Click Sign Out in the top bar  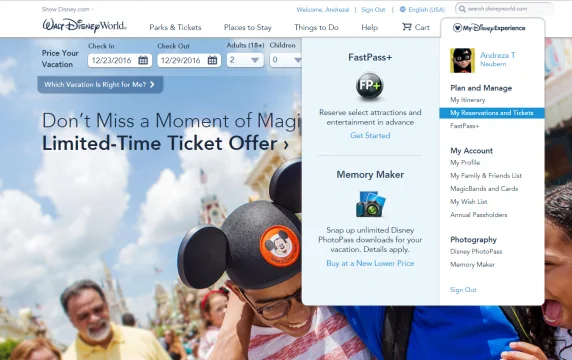pos(373,10)
